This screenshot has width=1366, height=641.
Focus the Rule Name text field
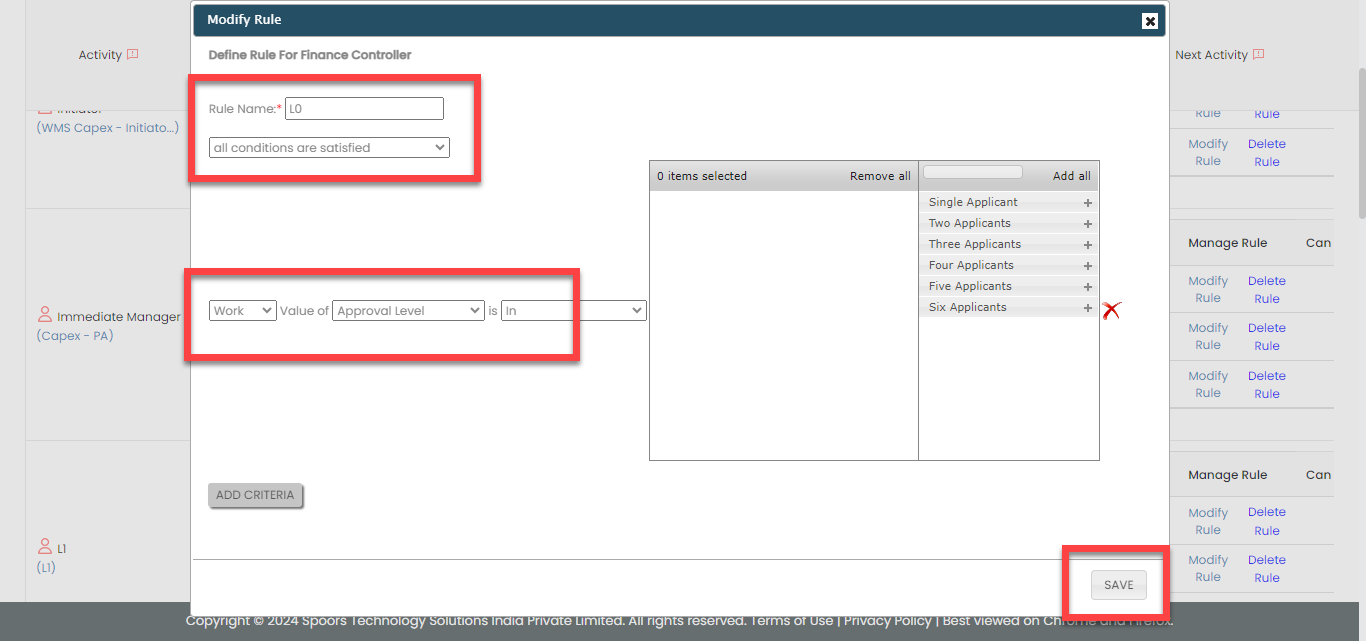(364, 108)
